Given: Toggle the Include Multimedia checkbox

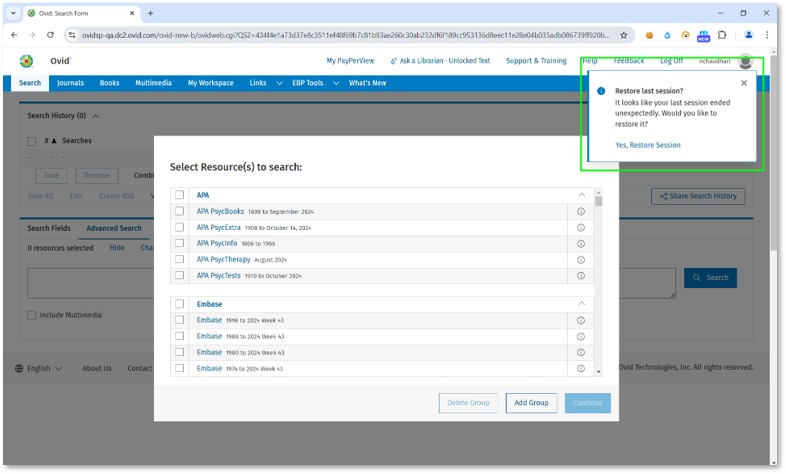Looking at the screenshot, I should point(32,315).
